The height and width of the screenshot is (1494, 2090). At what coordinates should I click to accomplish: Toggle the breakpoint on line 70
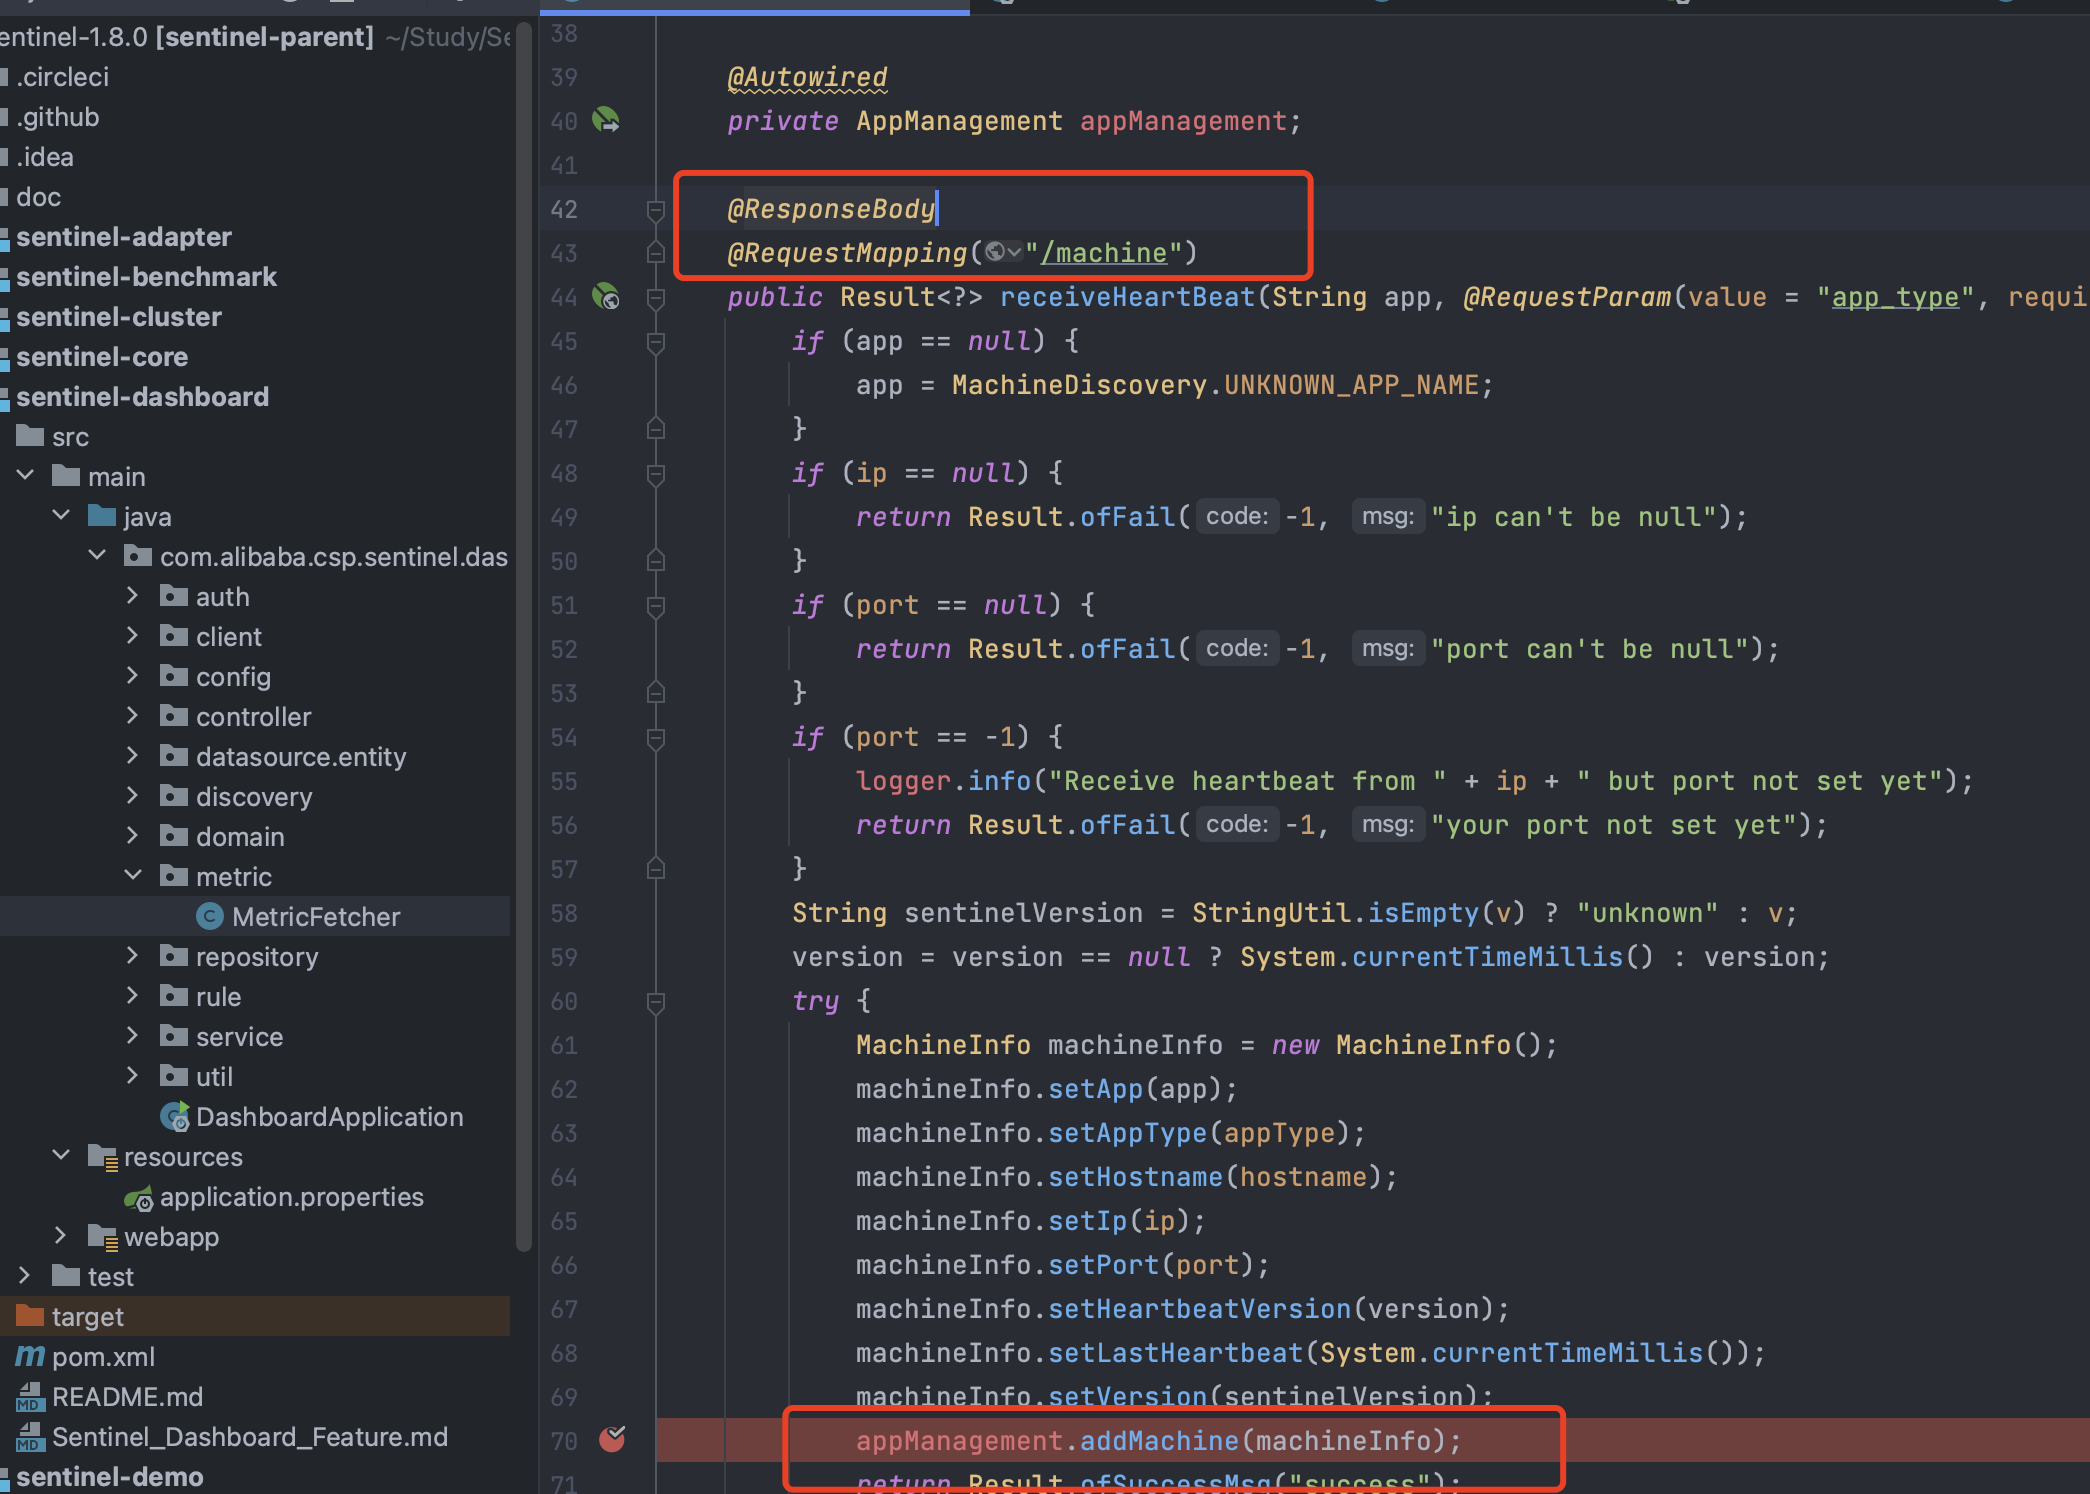611,1440
